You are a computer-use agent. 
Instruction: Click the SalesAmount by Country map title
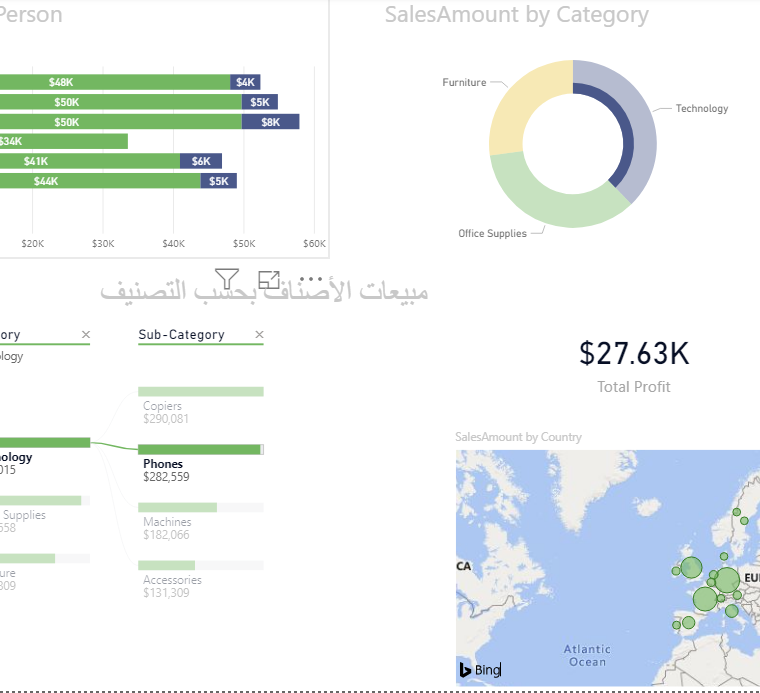pyautogui.click(x=518, y=437)
